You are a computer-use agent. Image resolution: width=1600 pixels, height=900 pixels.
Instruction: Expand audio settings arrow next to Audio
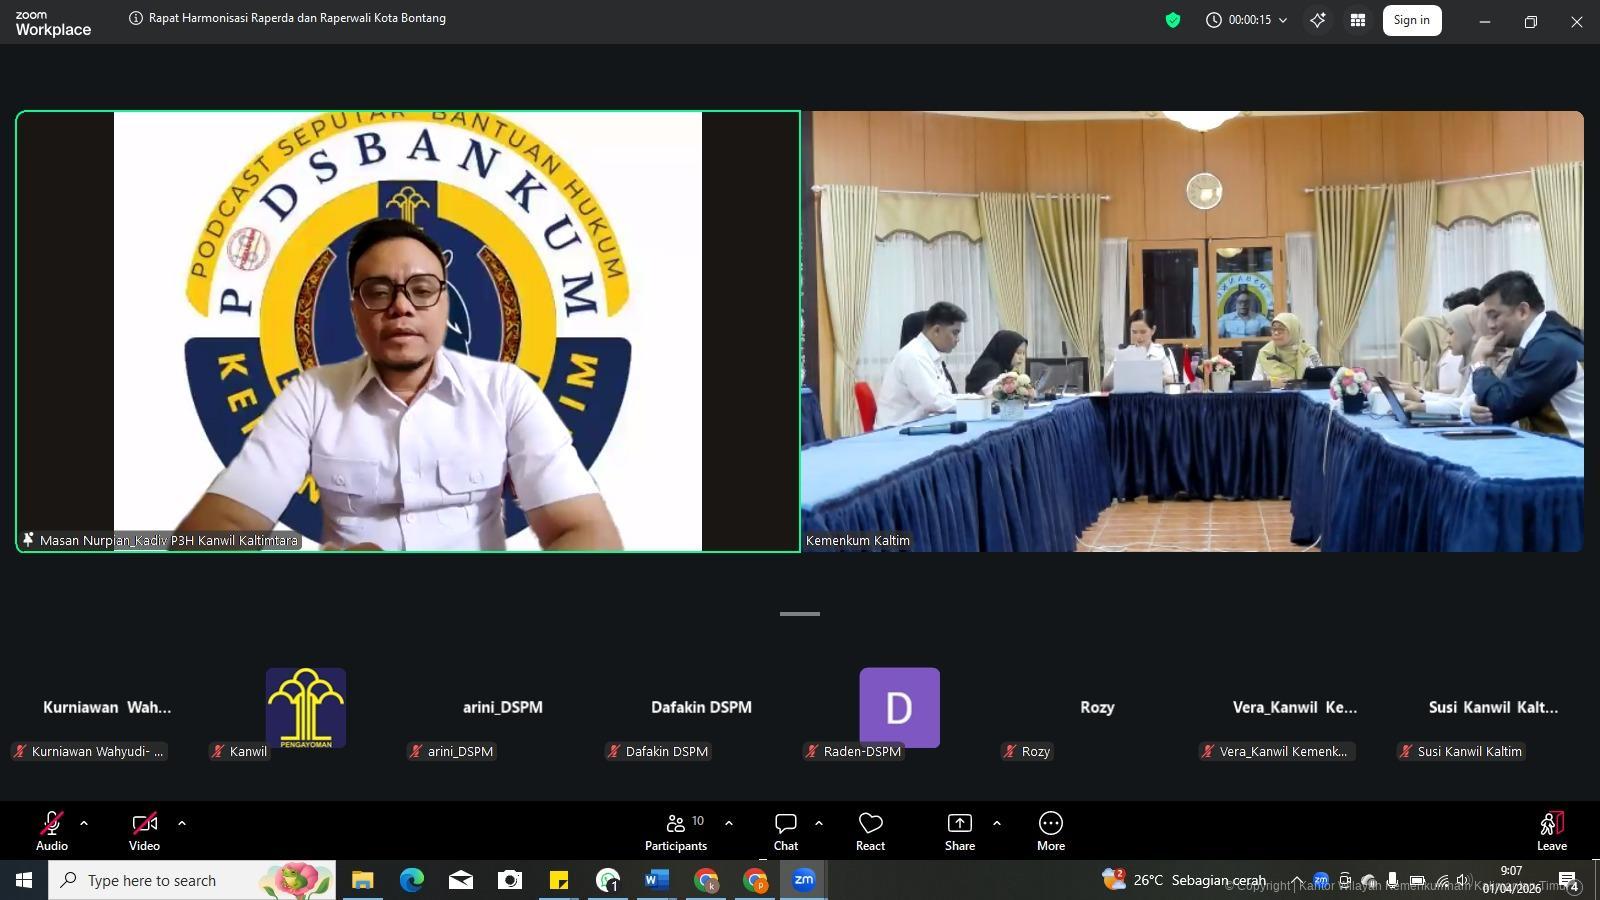click(x=84, y=823)
